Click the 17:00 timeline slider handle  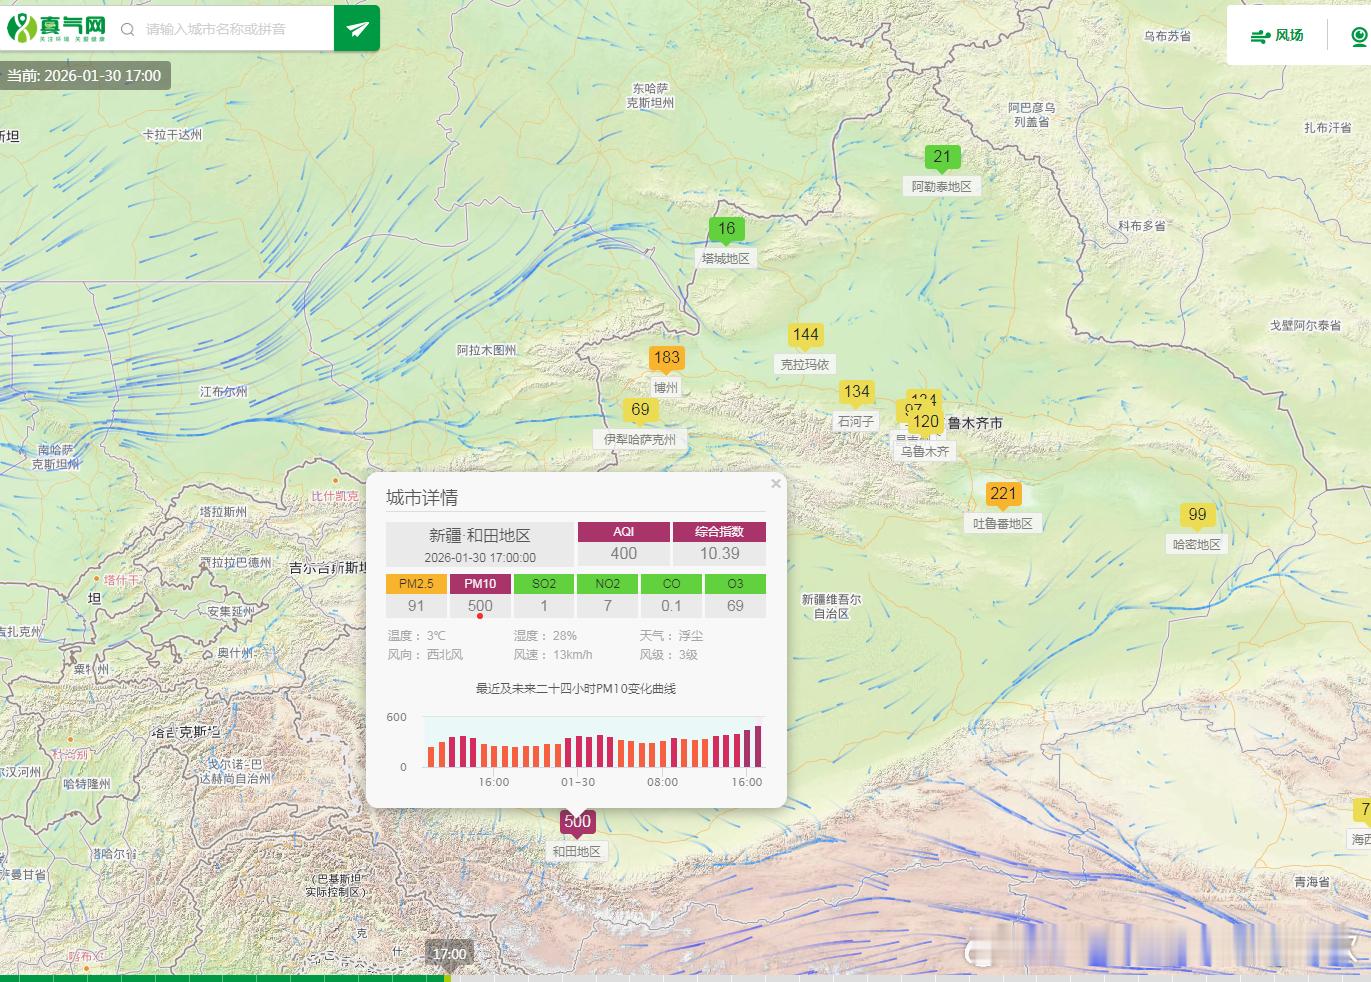point(448,955)
